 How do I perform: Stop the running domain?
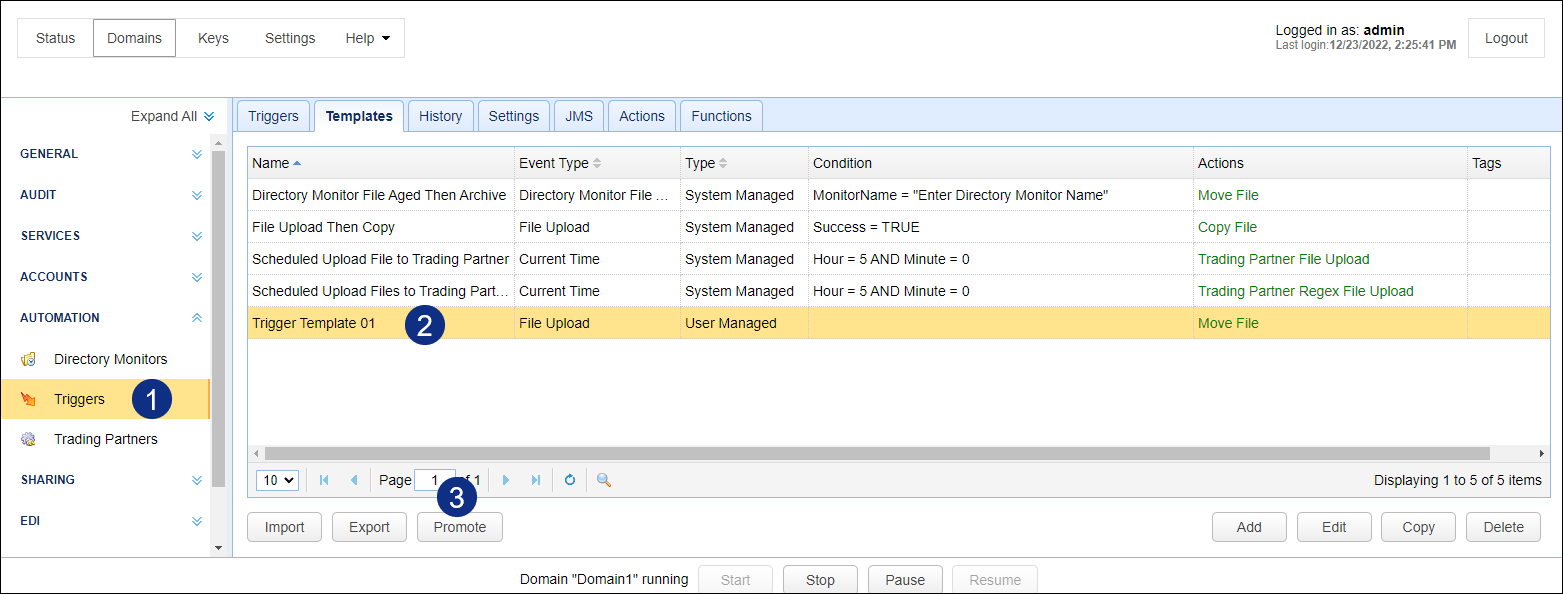[820, 580]
